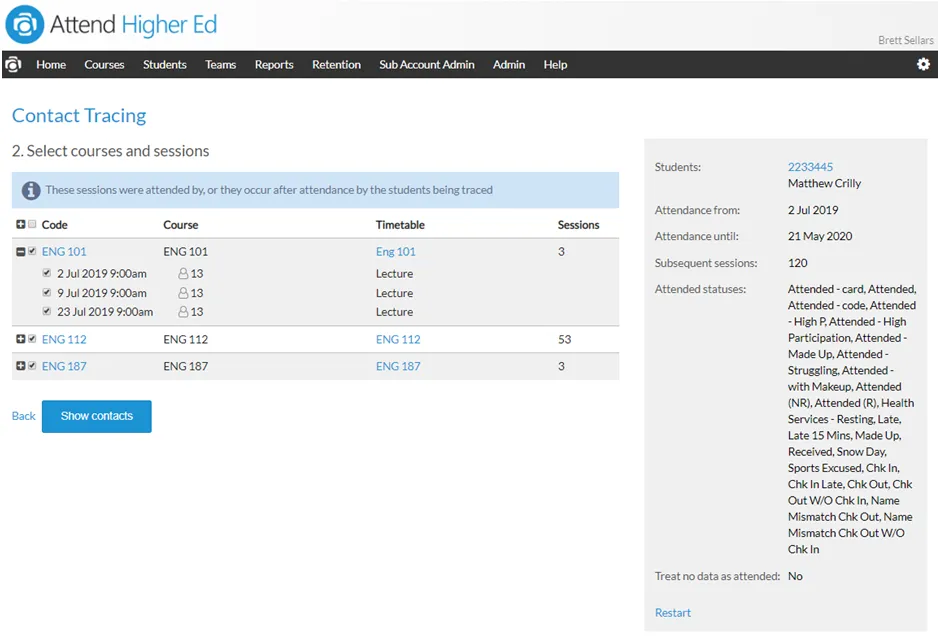Click the Contact Tracing page heading
Screen dimensions: 938x639
click(79, 115)
